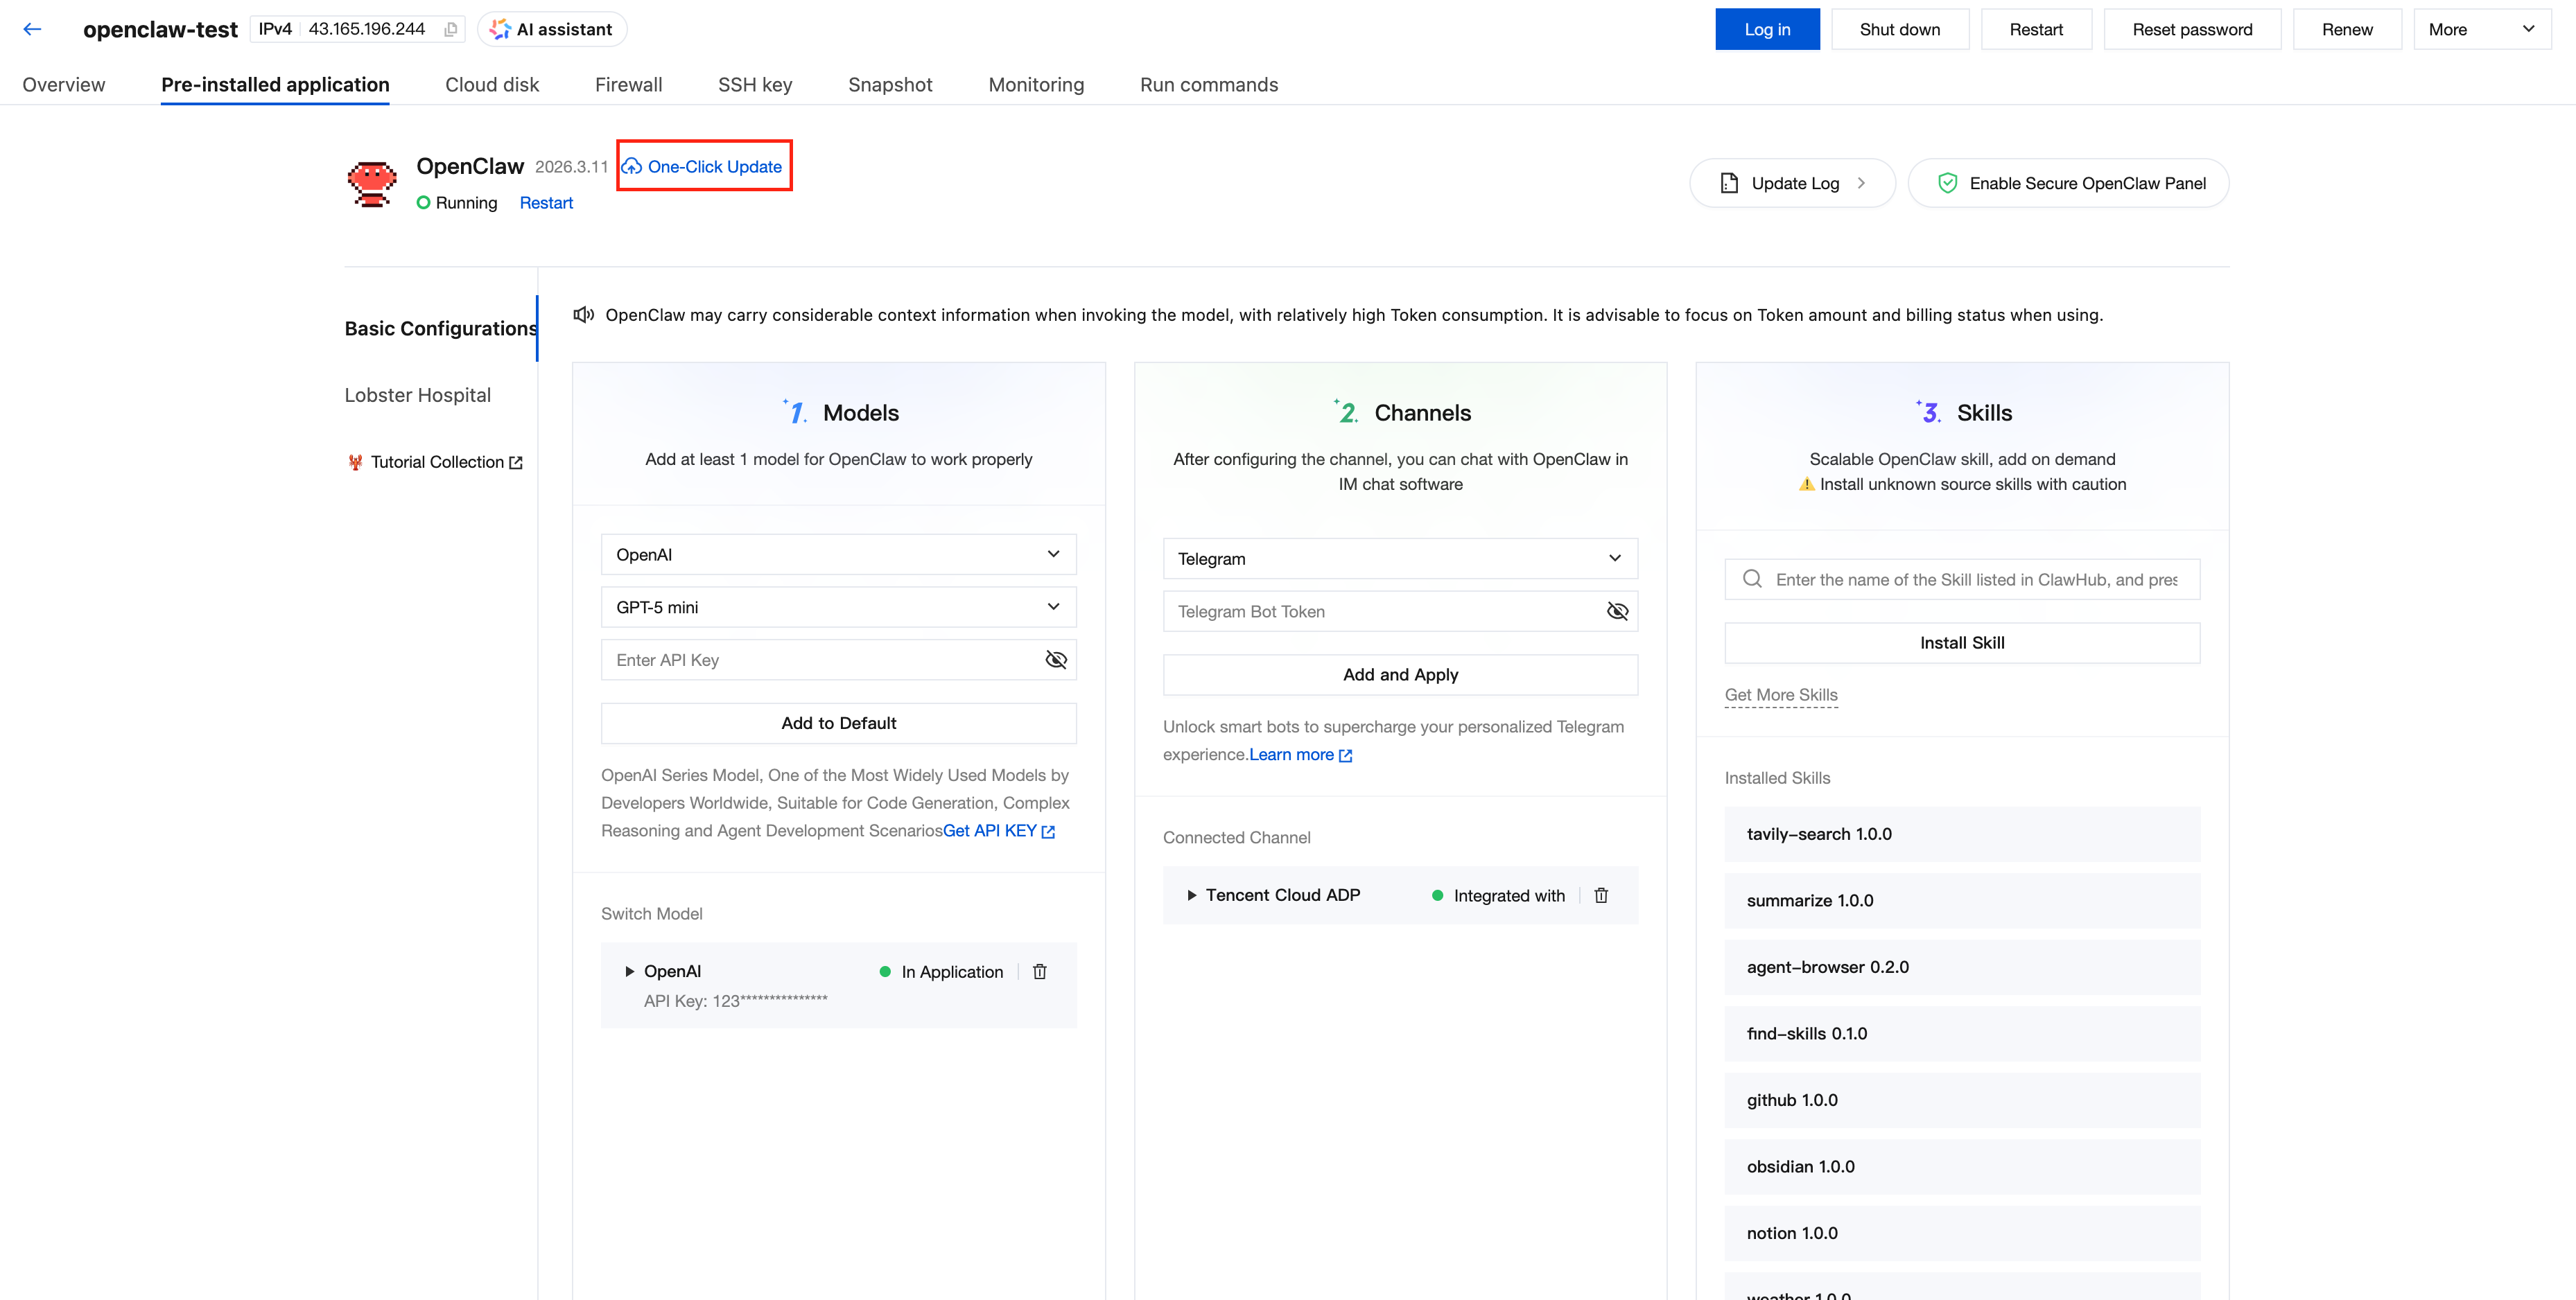Toggle Telegram Bot Token visibility

(x=1617, y=611)
